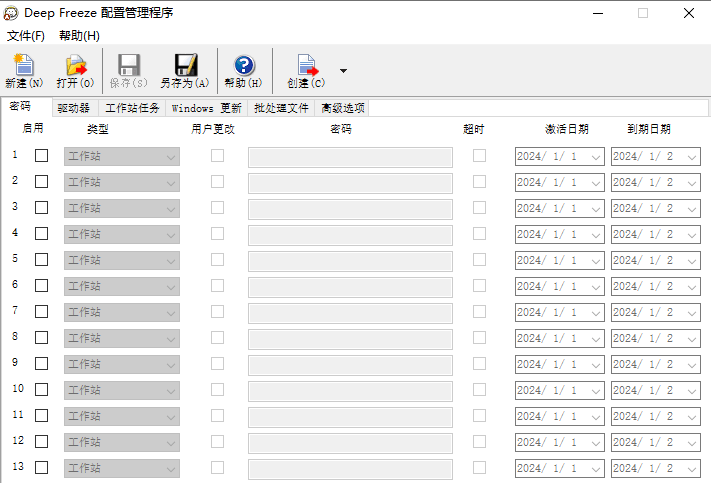Click the 打开 (Open) folder icon
Screen dimensions: 711x483
(76, 67)
